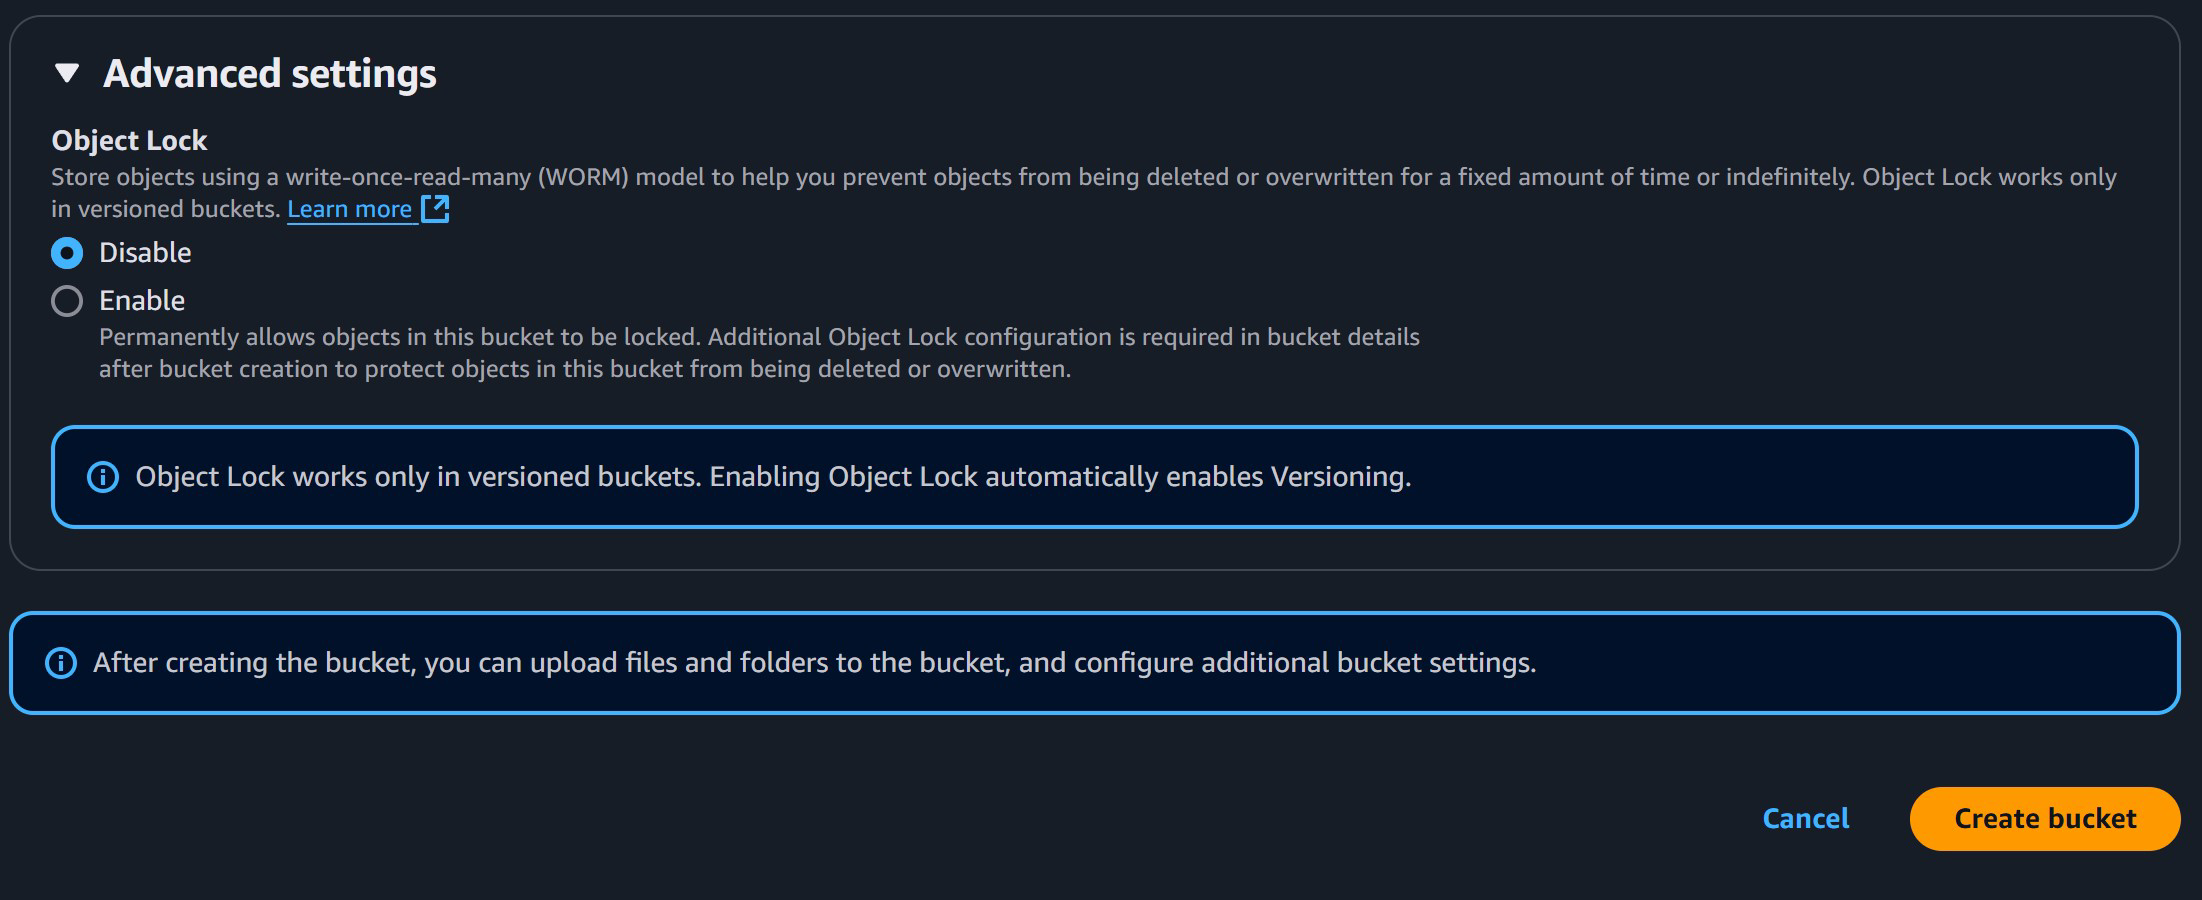Click the versioned buckets notice text

416,477
